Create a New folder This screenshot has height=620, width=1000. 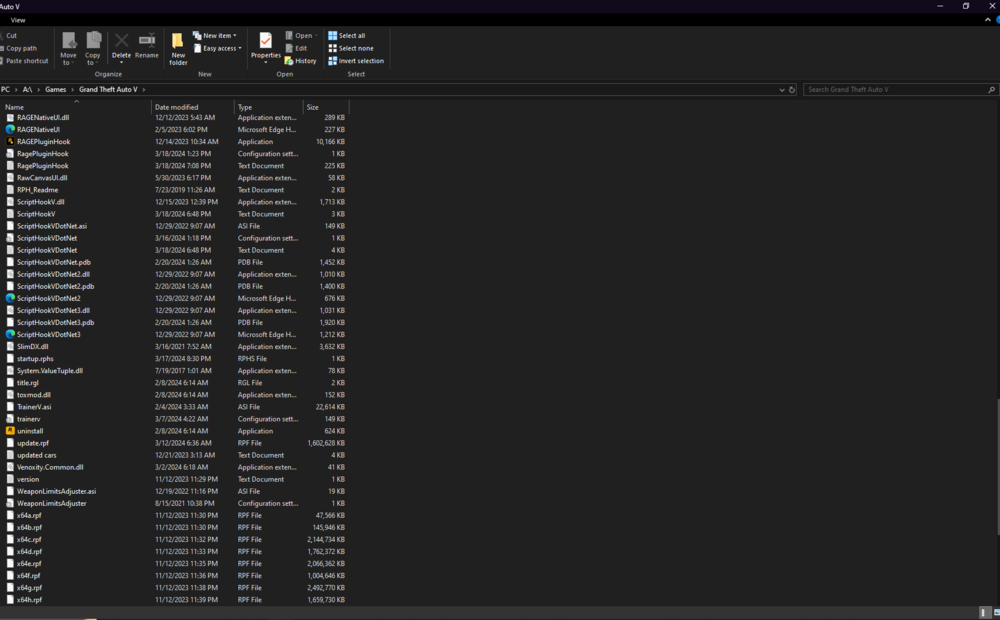click(x=179, y=48)
